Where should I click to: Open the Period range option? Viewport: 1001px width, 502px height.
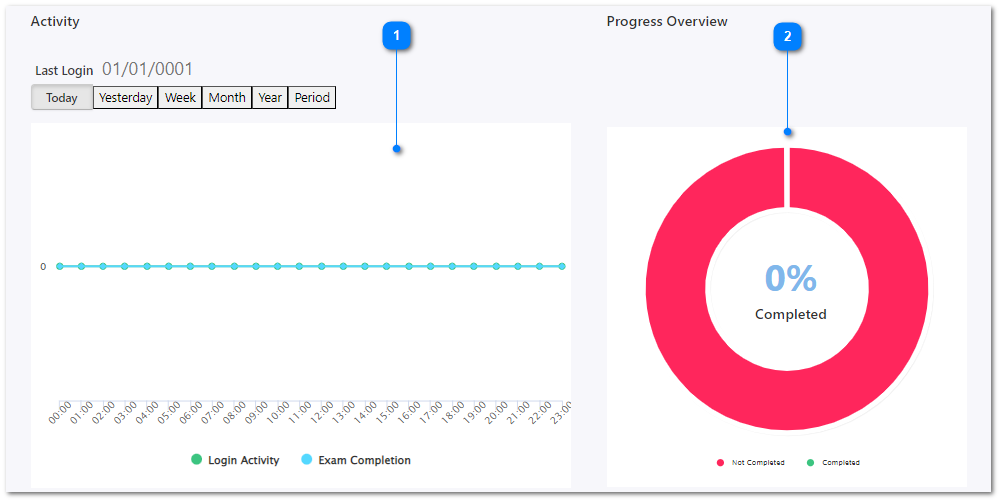(312, 98)
